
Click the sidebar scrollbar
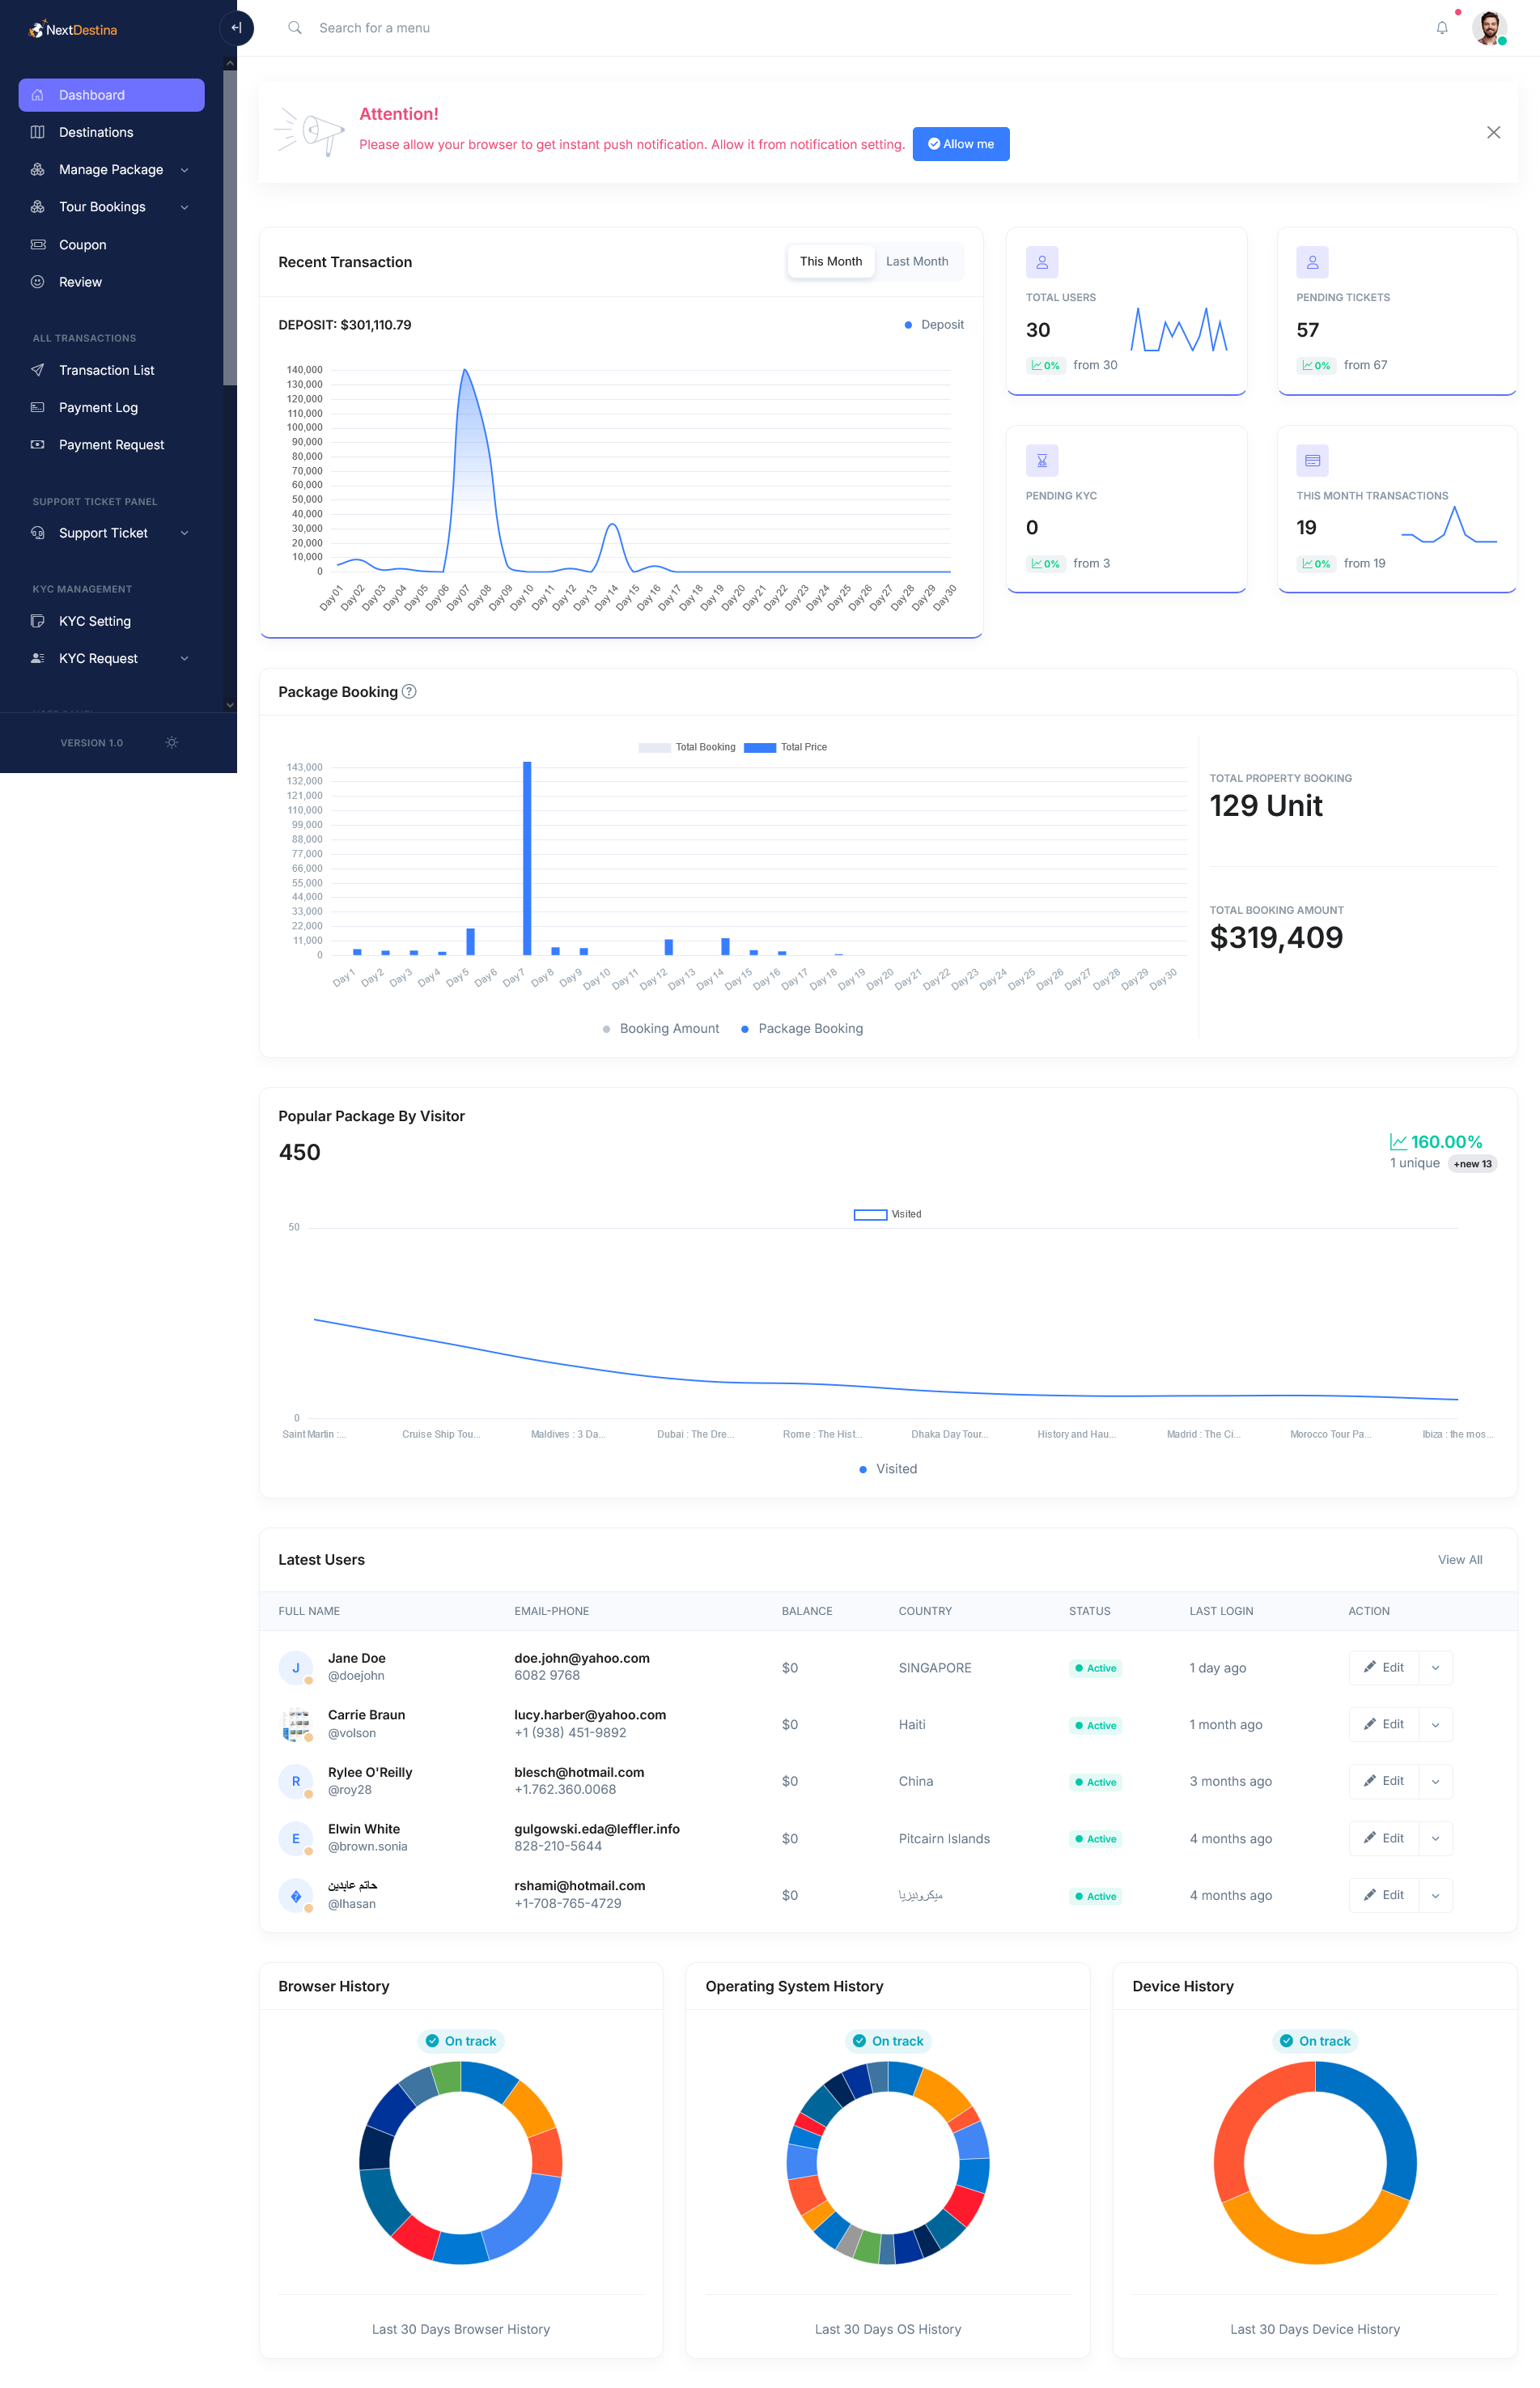click(230, 228)
